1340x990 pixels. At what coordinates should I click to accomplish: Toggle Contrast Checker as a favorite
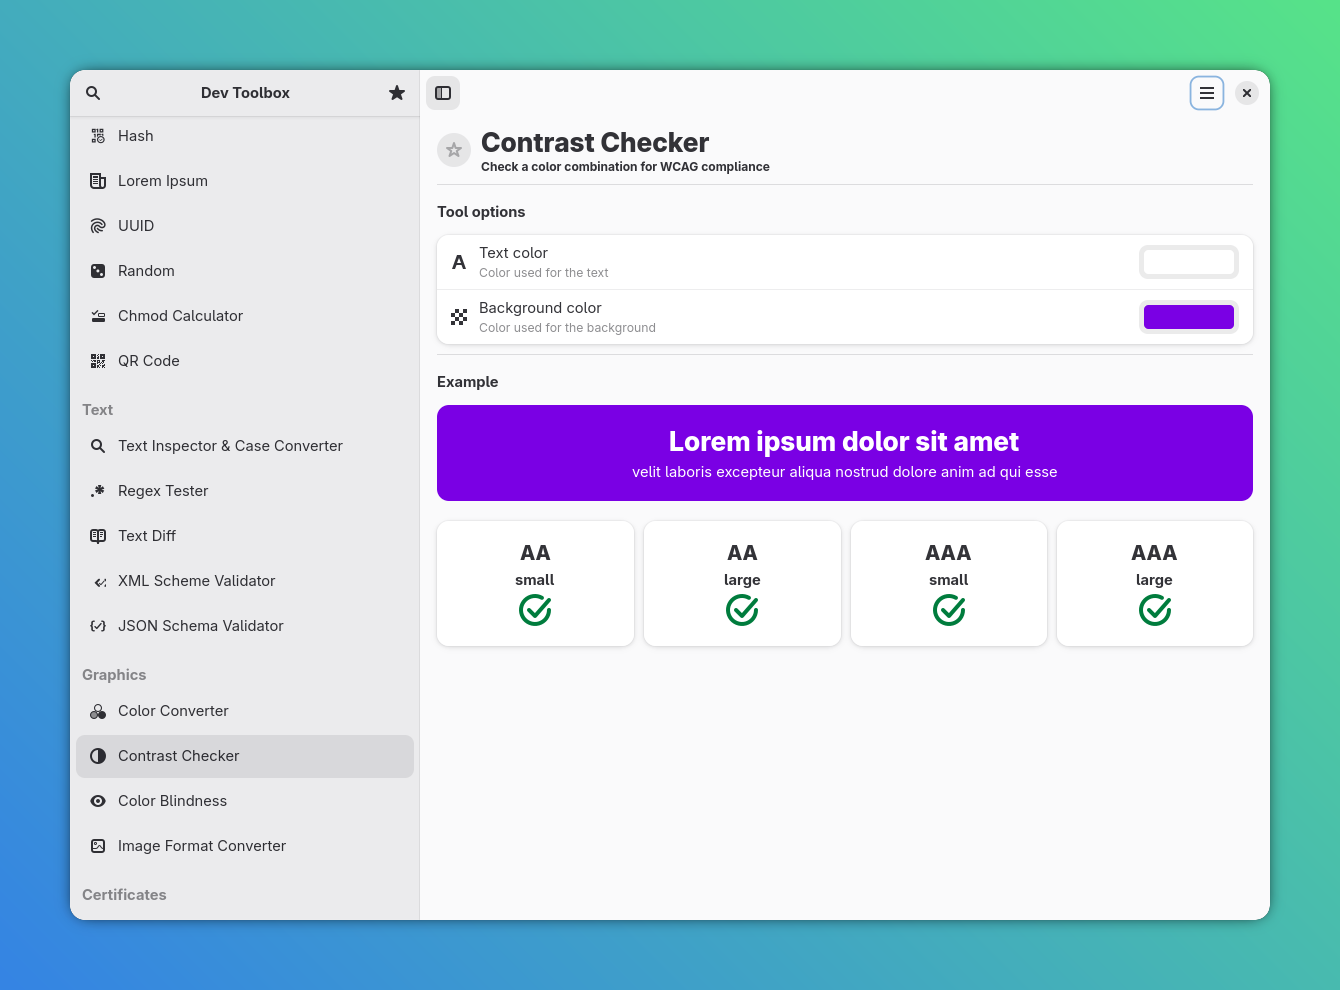[x=453, y=150]
